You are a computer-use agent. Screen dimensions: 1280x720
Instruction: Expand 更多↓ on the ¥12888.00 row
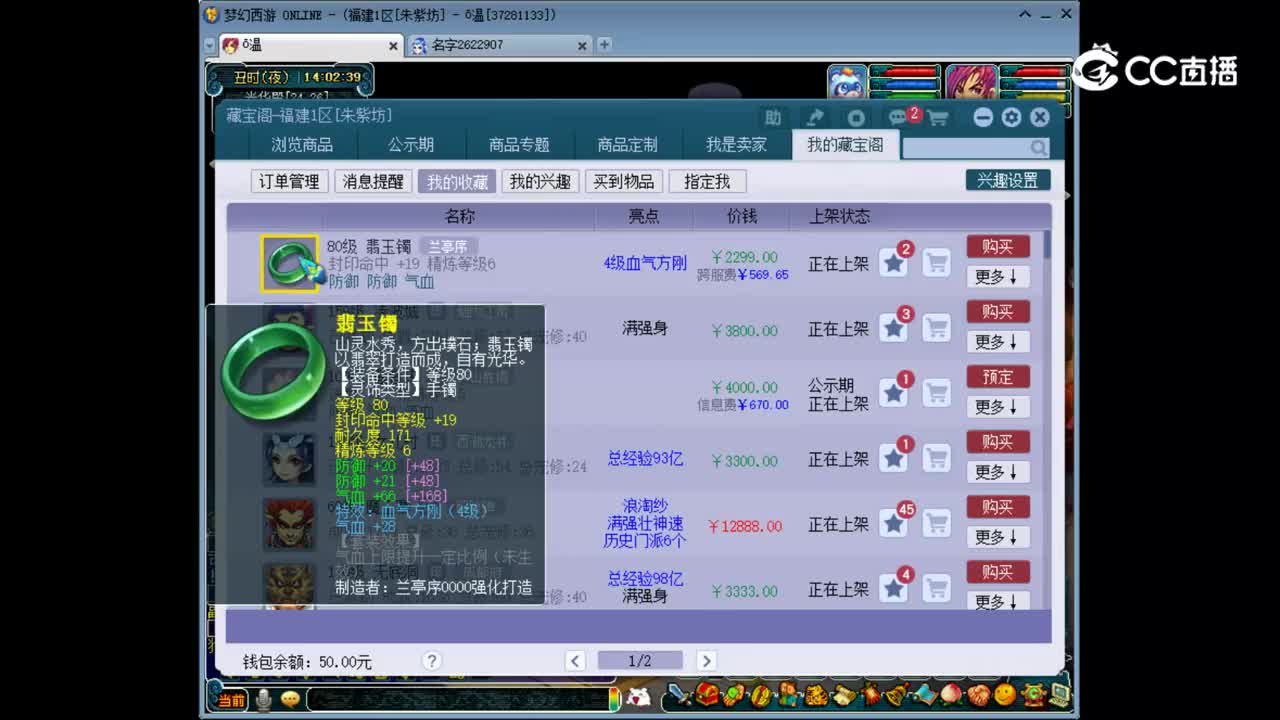998,537
